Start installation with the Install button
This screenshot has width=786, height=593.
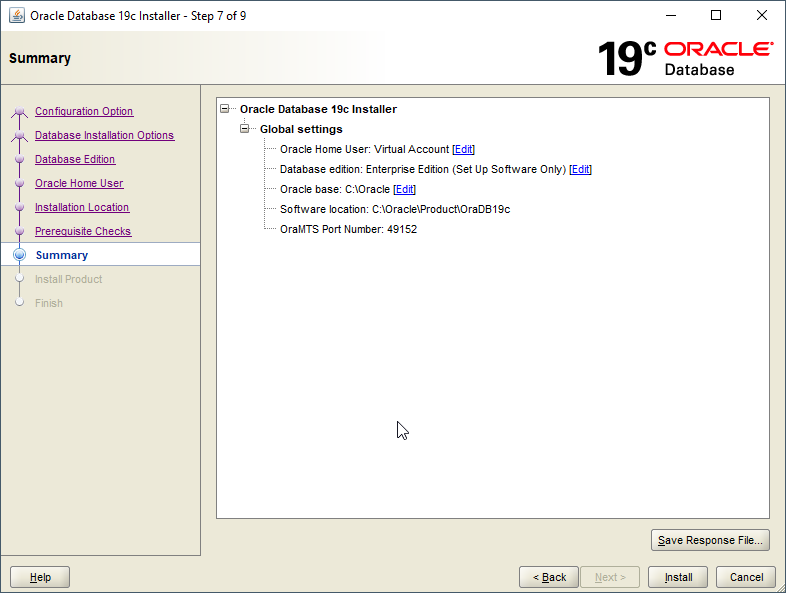(678, 577)
